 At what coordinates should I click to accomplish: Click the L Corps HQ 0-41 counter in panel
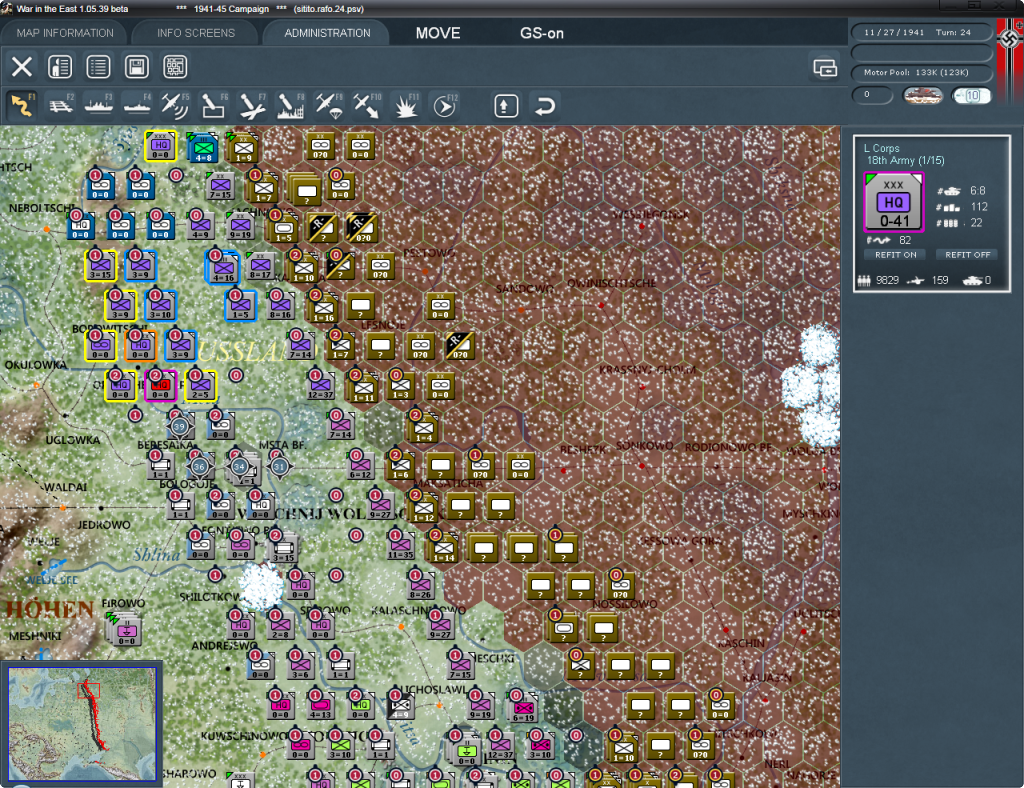[x=893, y=202]
